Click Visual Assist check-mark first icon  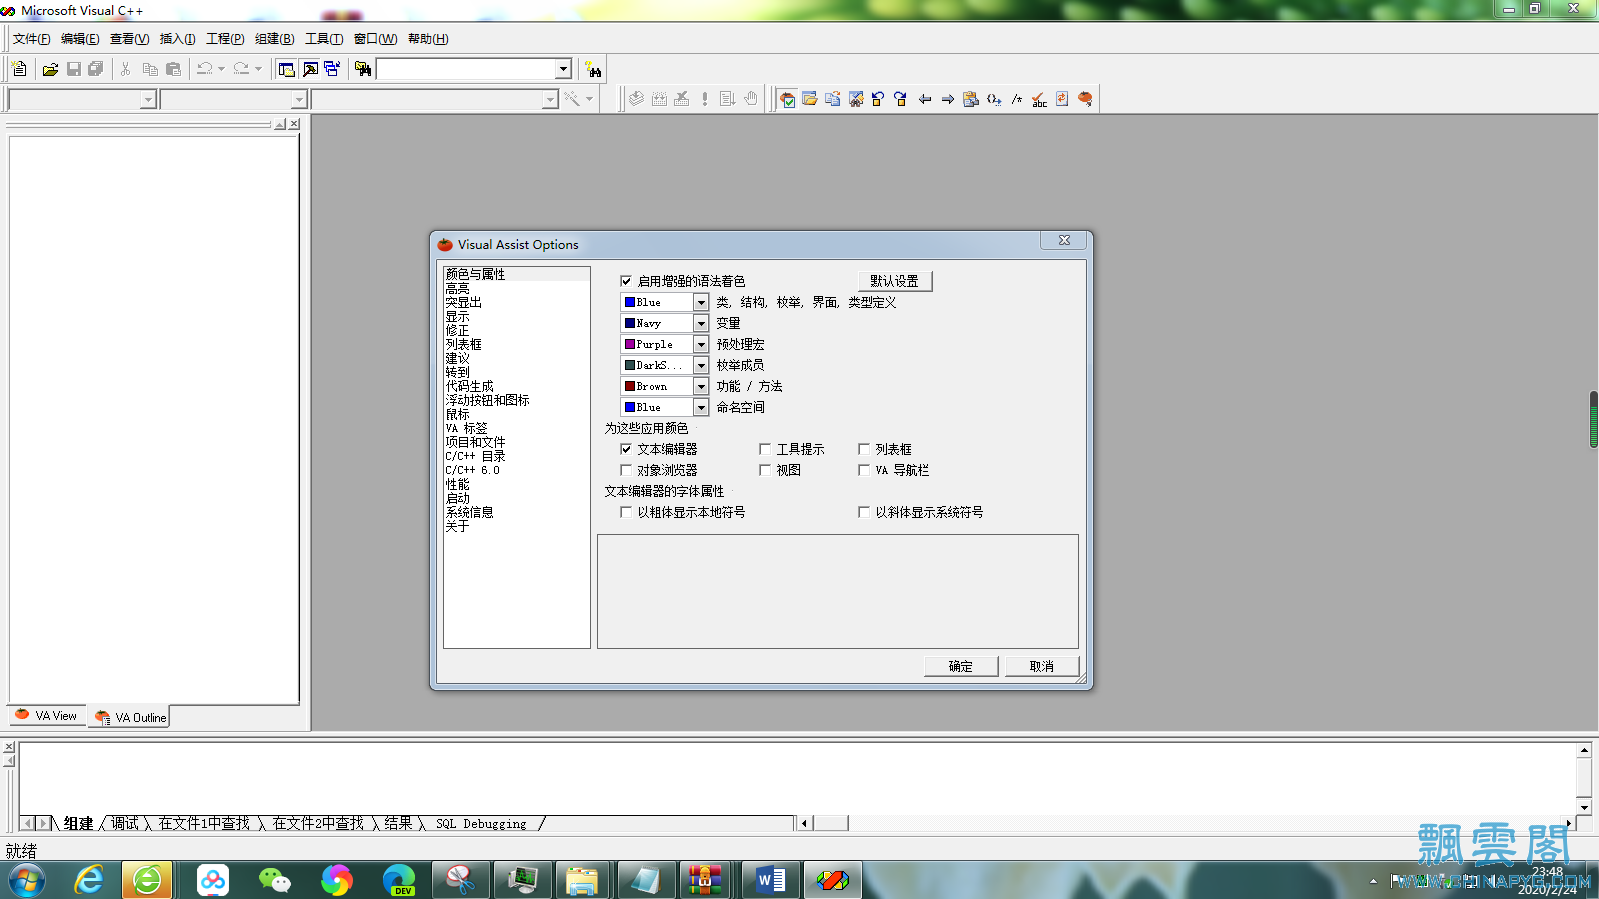[788, 99]
